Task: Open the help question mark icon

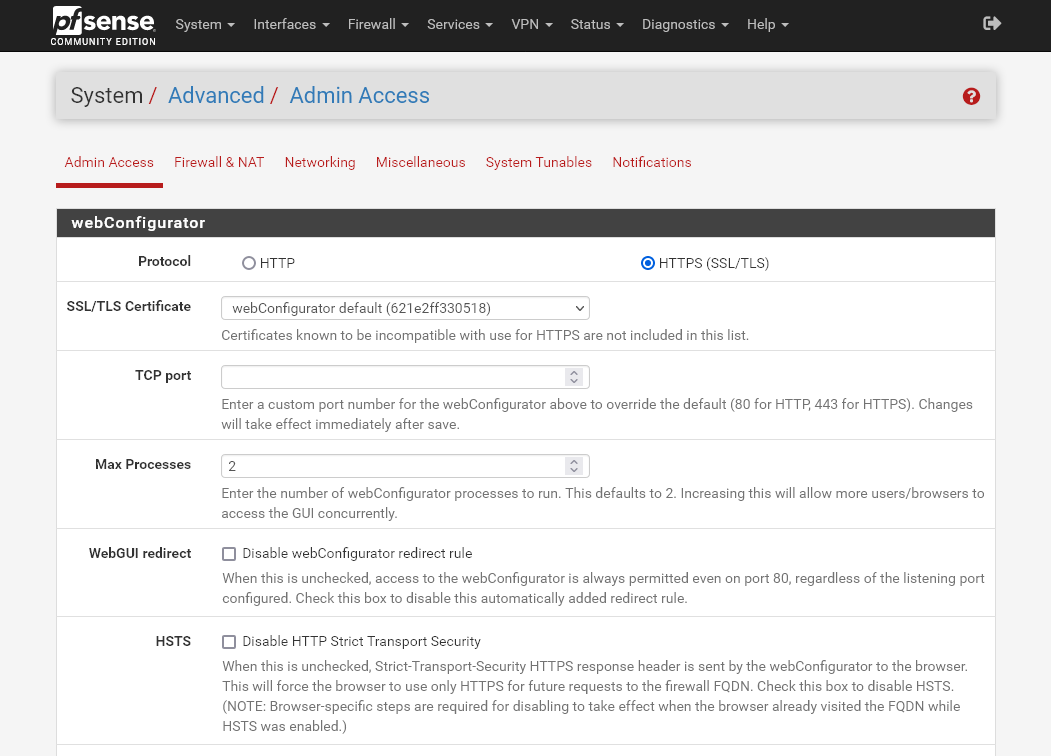Action: (970, 96)
